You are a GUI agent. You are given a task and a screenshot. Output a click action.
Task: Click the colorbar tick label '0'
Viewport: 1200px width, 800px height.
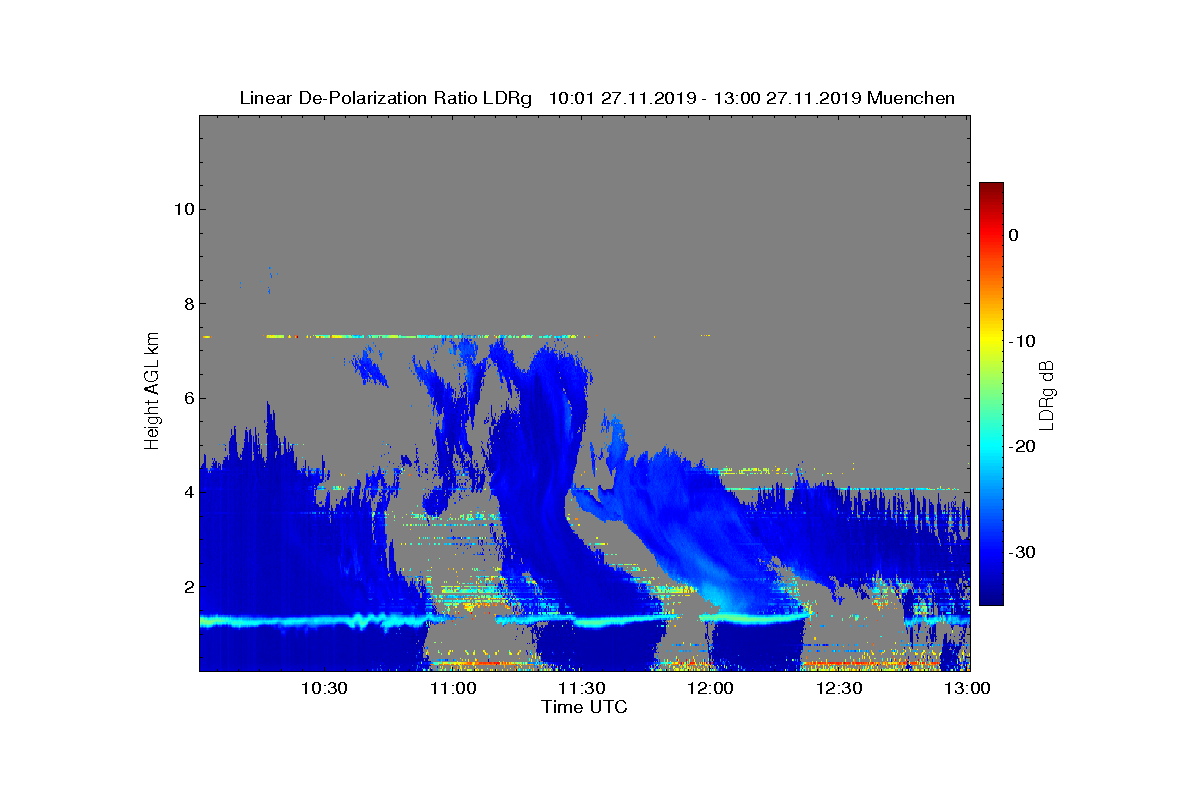(1014, 235)
